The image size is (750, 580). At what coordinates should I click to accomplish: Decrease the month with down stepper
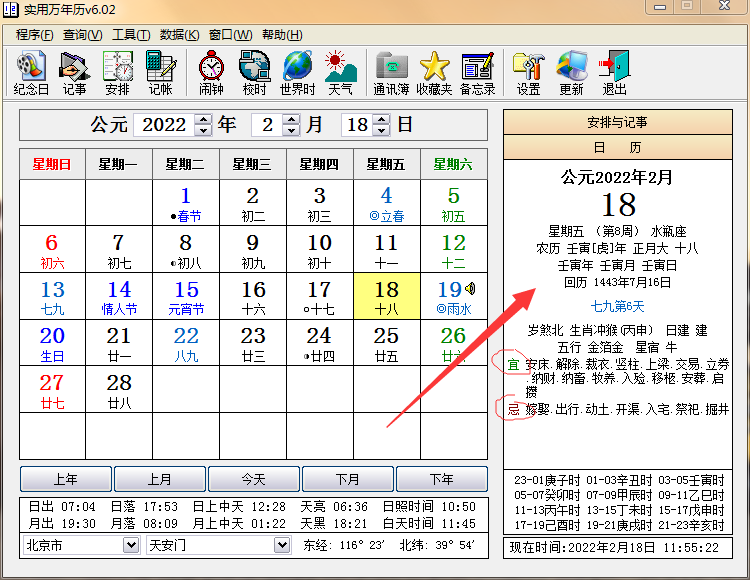[291, 131]
